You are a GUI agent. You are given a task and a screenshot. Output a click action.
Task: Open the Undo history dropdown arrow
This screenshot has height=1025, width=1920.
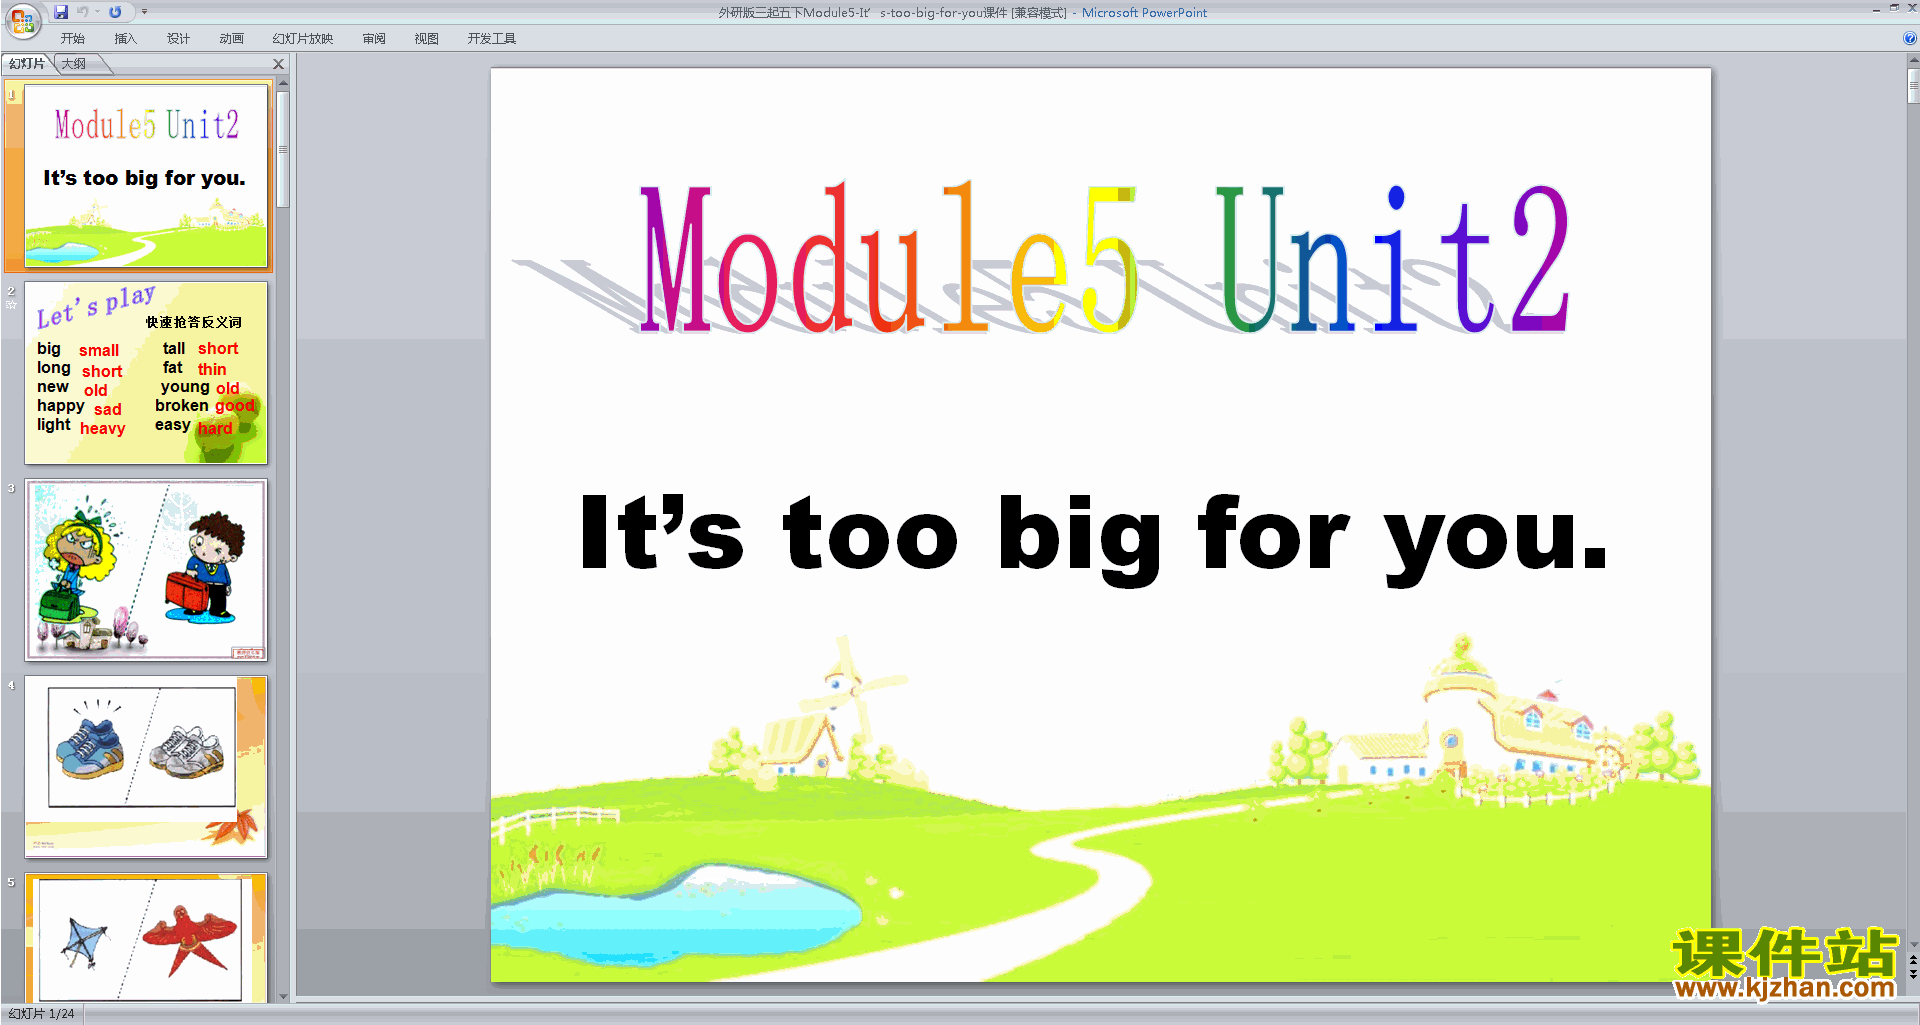pos(97,12)
